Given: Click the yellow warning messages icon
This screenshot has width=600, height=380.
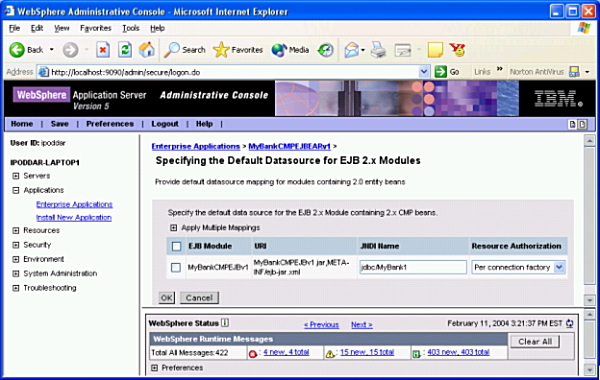Looking at the screenshot, I should [x=329, y=354].
